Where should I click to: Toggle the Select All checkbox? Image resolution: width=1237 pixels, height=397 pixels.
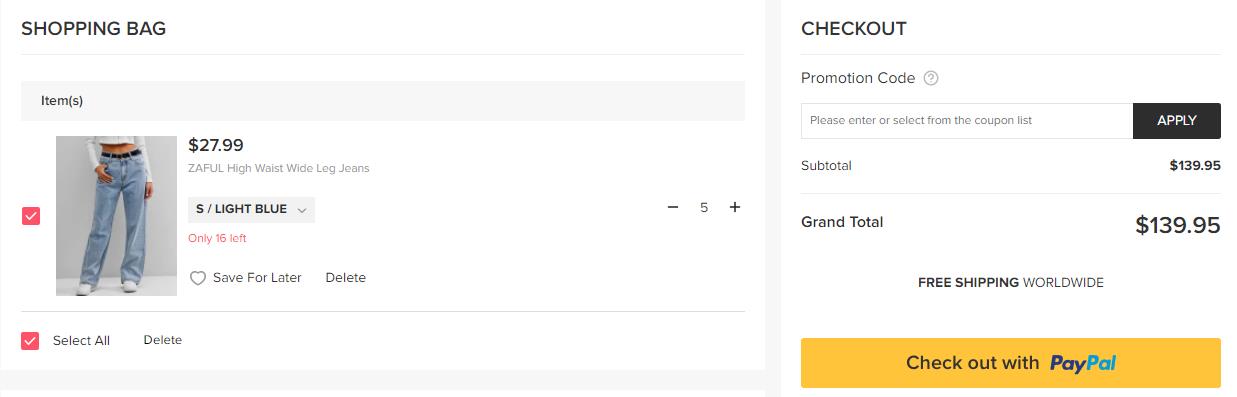click(x=31, y=340)
